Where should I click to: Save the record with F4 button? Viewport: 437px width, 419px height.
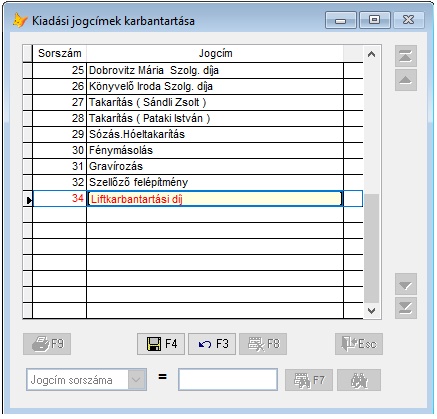(x=161, y=344)
